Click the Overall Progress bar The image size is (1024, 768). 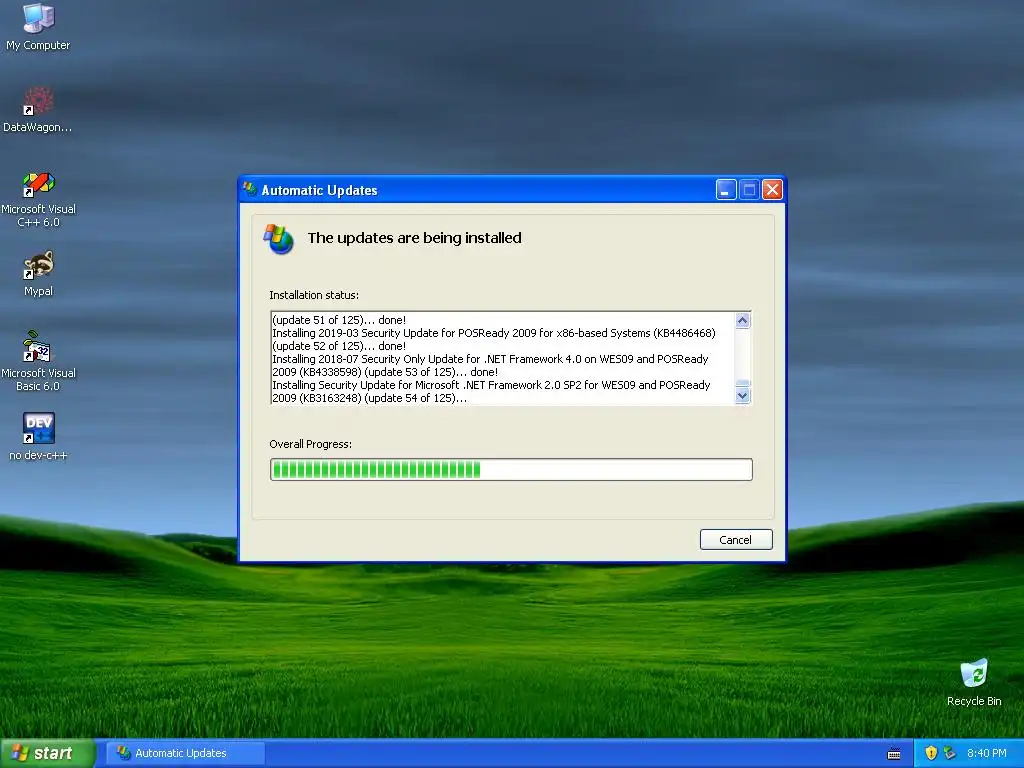[x=511, y=470]
